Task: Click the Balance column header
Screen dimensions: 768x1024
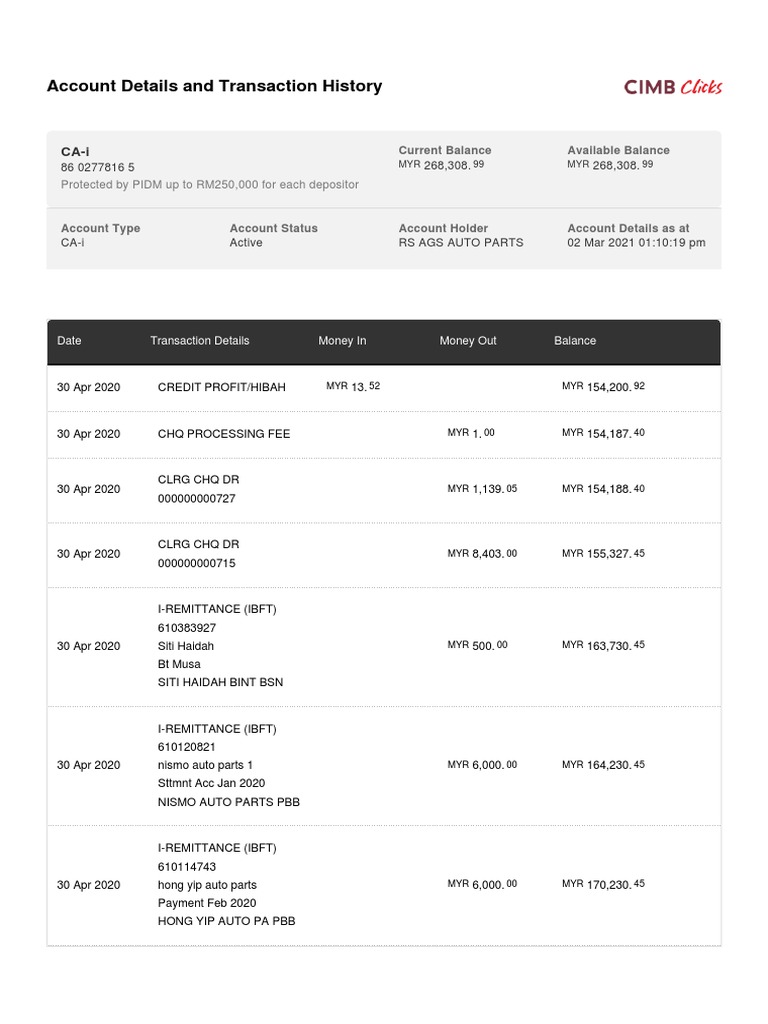Action: 575,341
